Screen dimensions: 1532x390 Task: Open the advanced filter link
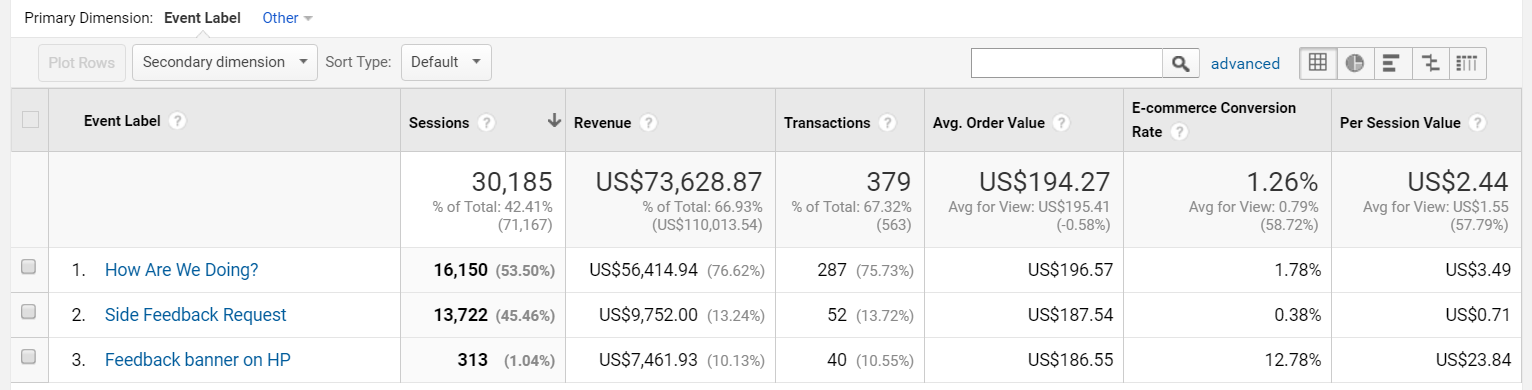pyautogui.click(x=1245, y=63)
